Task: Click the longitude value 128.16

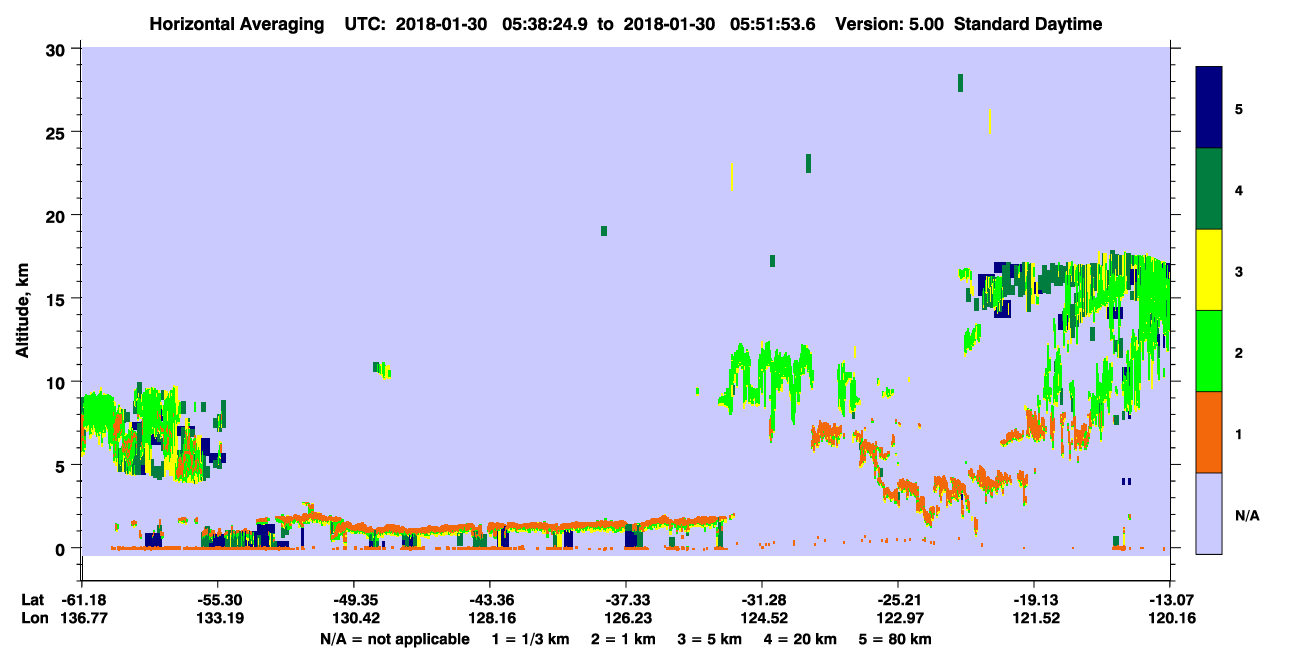Action: coord(489,618)
